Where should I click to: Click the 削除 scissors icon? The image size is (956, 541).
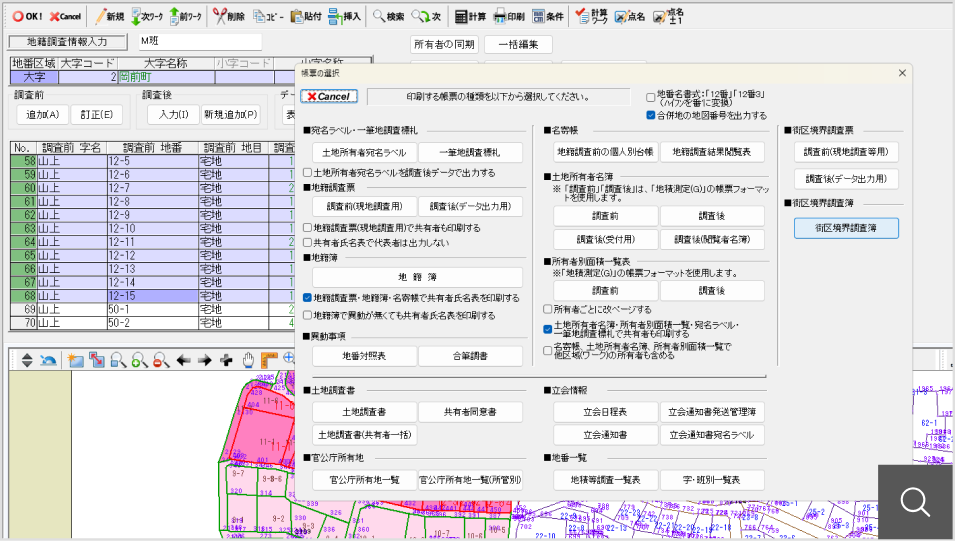219,17
